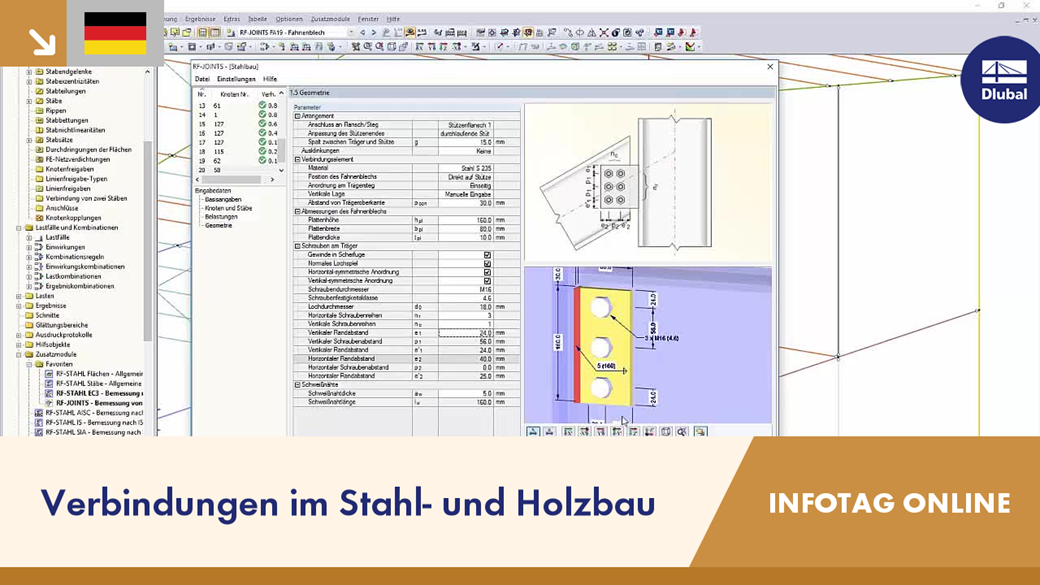Close the RF-JOINTS dialog

770,66
